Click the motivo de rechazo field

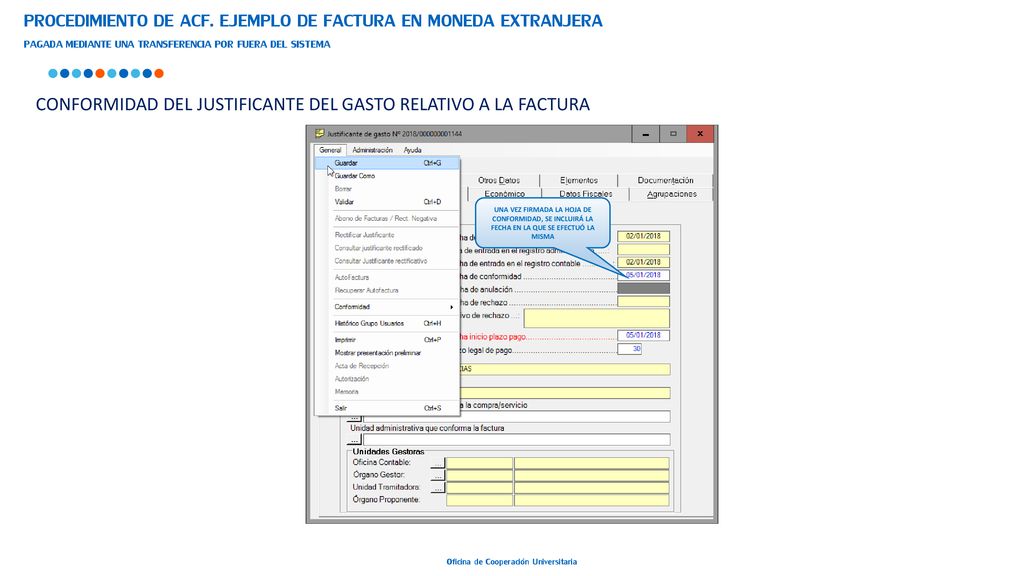[597, 318]
